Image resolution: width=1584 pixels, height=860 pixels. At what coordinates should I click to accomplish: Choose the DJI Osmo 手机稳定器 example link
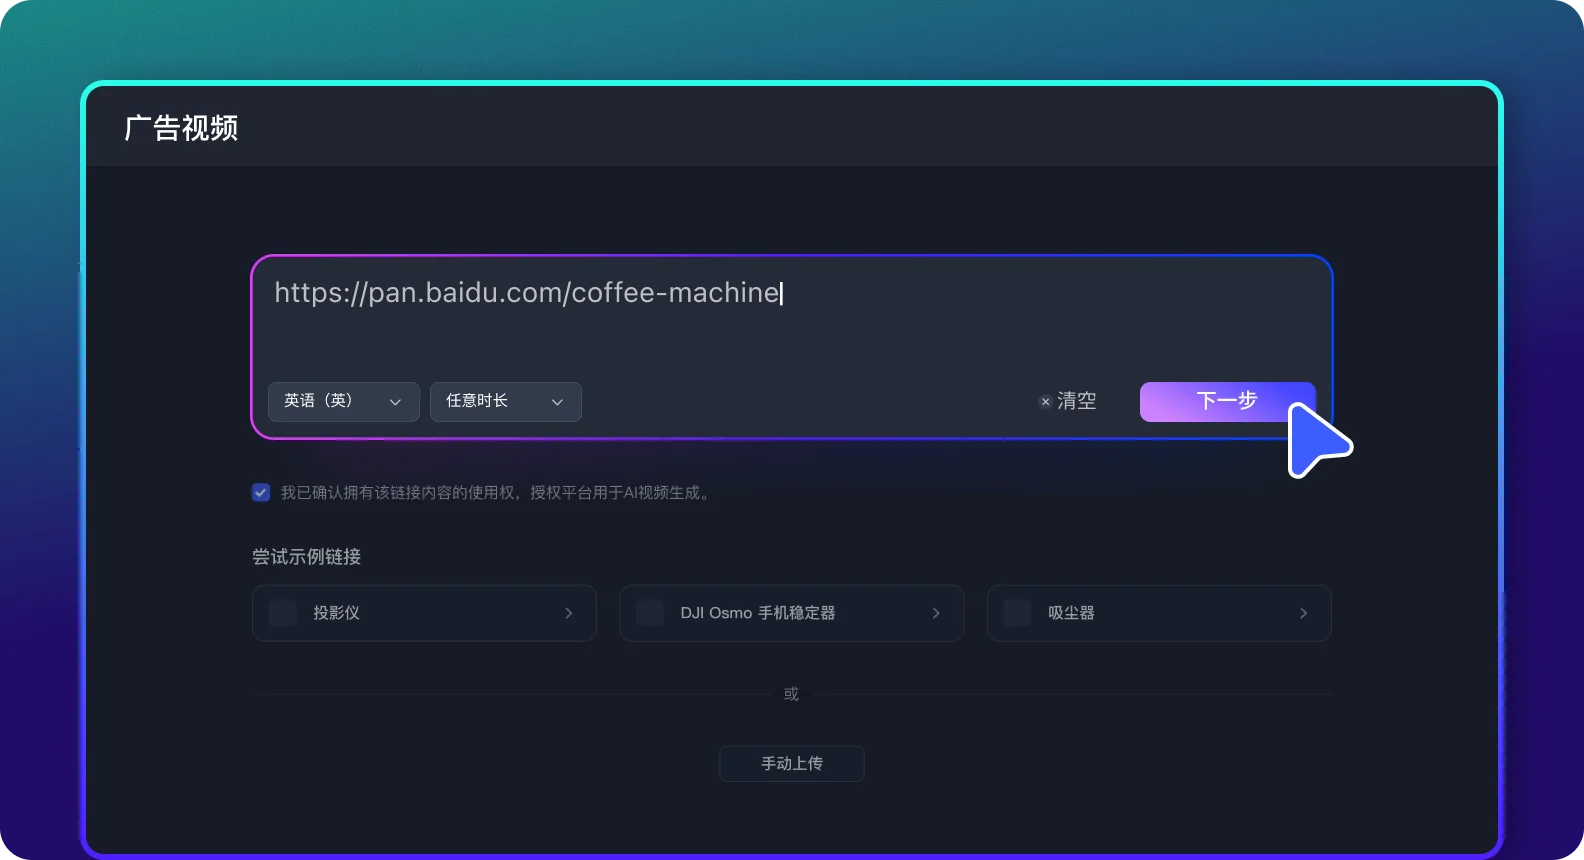click(x=757, y=613)
